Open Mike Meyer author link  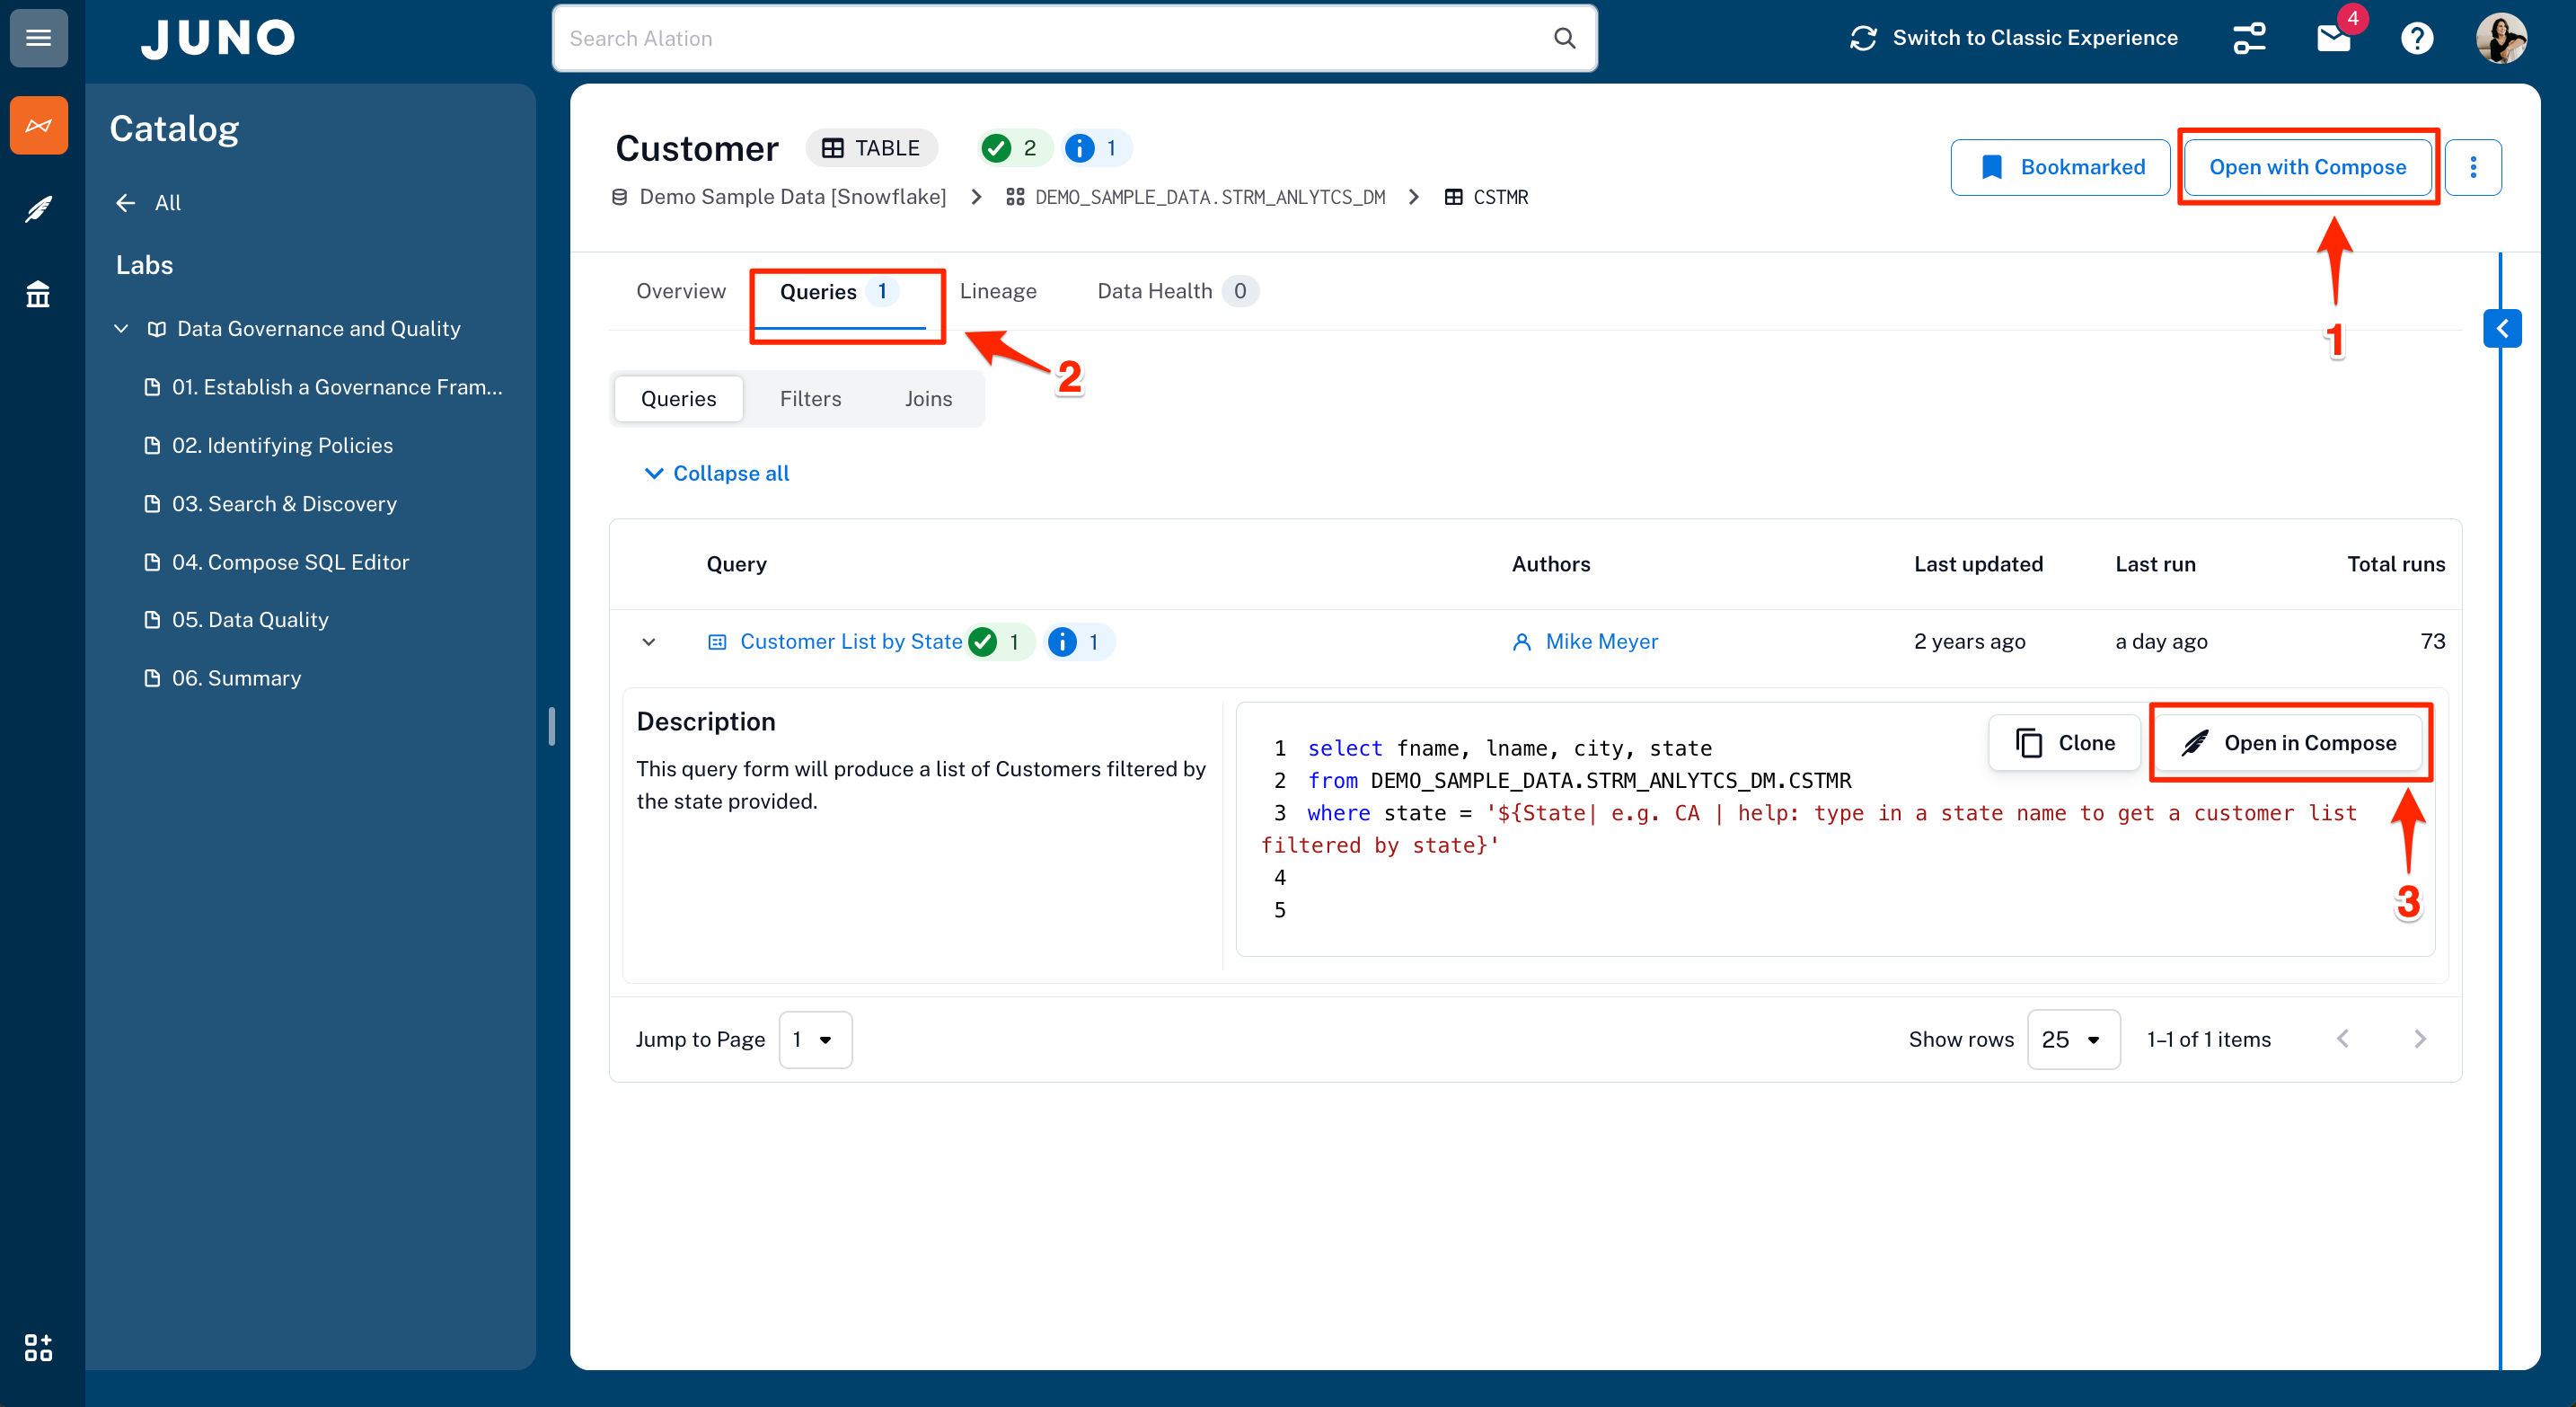1600,642
